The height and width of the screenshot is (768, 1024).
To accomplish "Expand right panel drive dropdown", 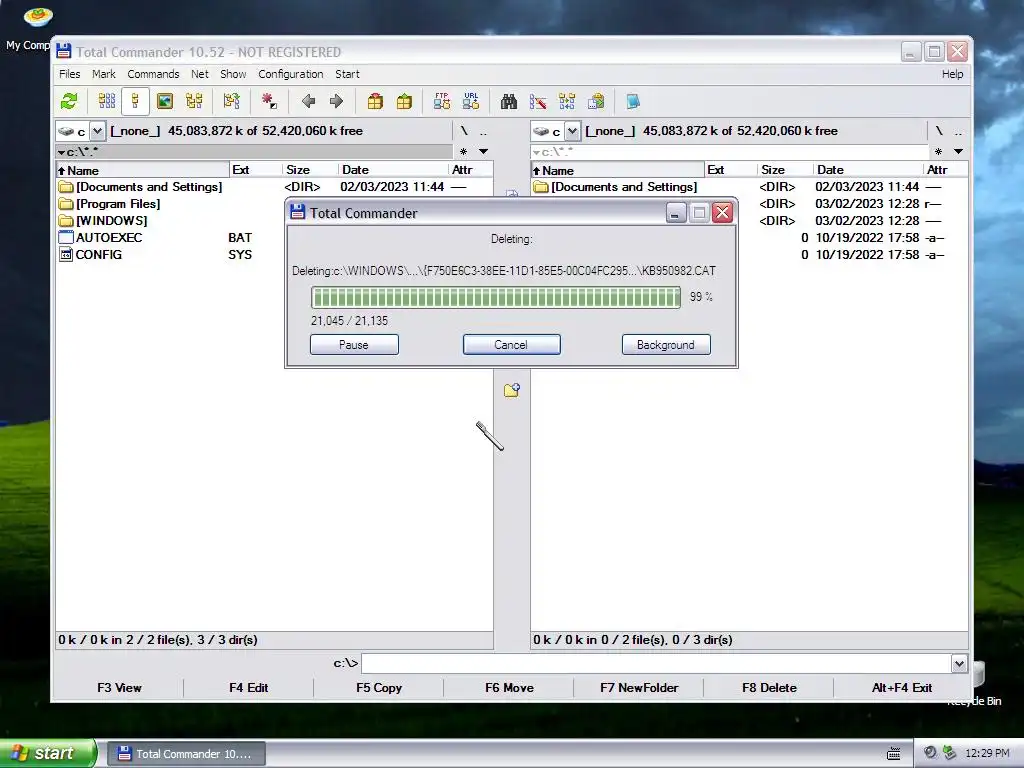I will 572,131.
